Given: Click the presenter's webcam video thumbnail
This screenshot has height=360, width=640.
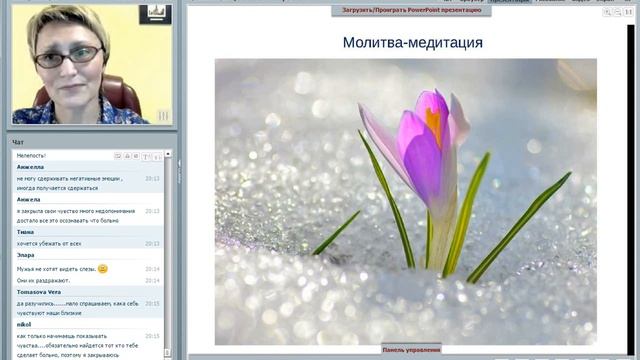Looking at the screenshot, I should tap(92, 64).
